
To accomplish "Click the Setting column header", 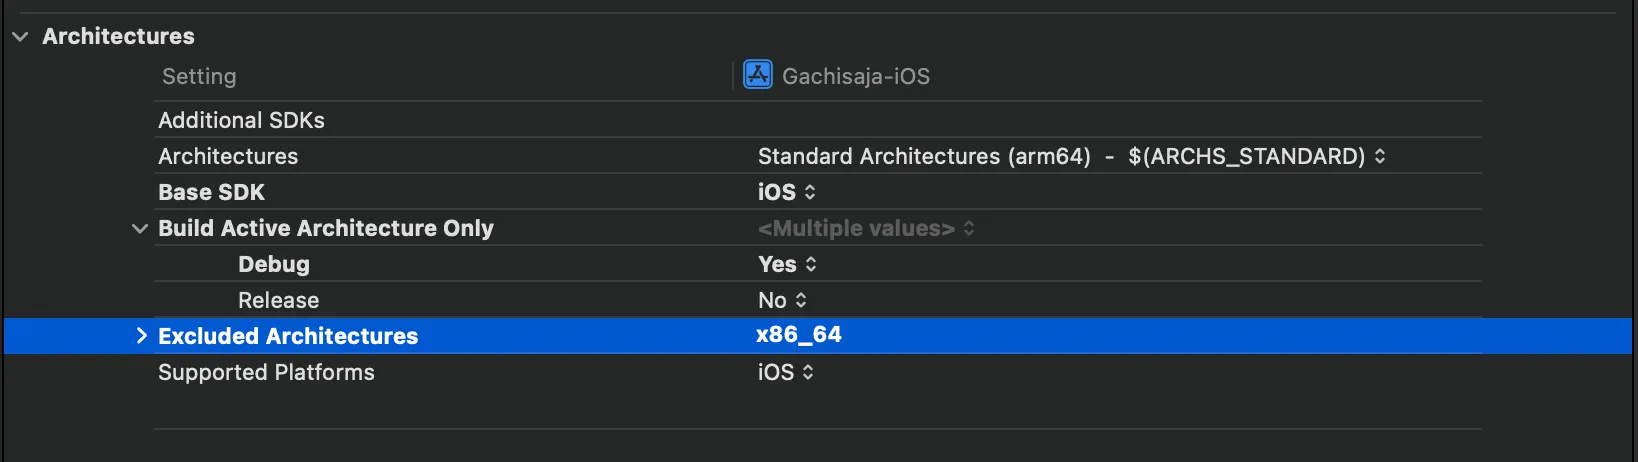I will coord(199,77).
